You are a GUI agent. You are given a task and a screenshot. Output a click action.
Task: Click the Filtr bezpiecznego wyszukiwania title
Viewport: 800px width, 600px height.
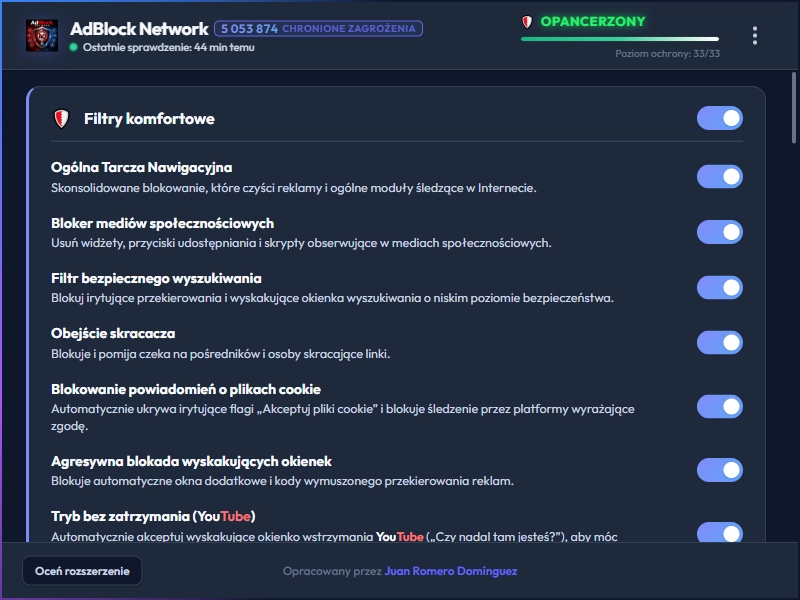tap(156, 279)
